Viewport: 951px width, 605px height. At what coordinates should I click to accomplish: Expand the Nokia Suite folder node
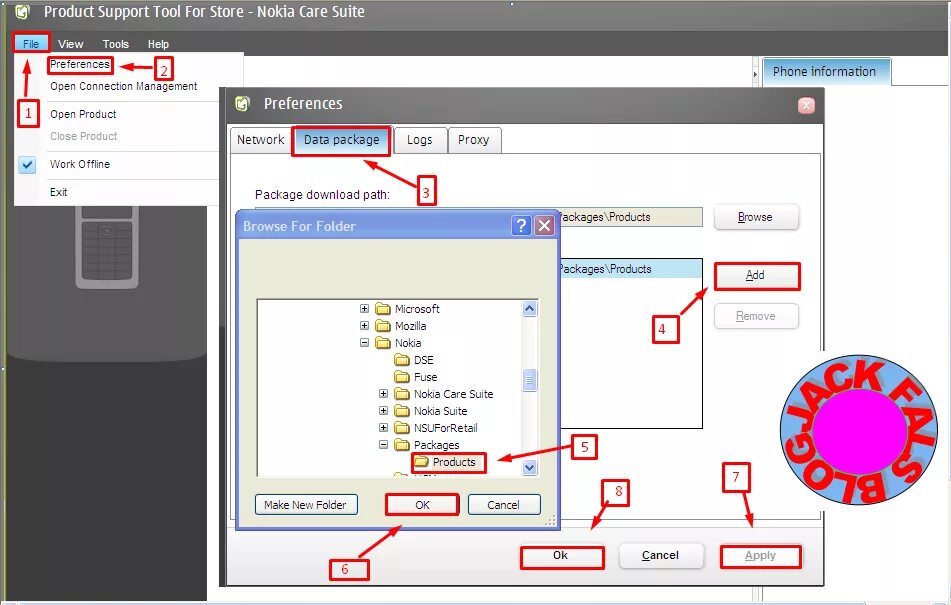(383, 410)
